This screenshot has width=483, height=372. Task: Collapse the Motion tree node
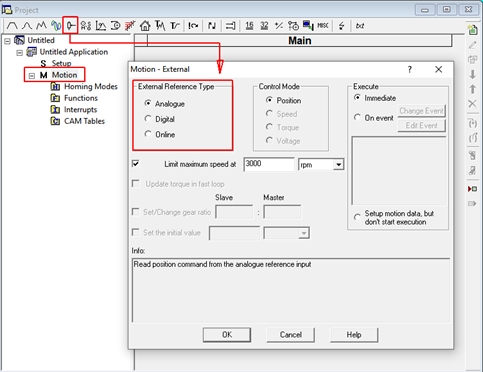point(32,76)
